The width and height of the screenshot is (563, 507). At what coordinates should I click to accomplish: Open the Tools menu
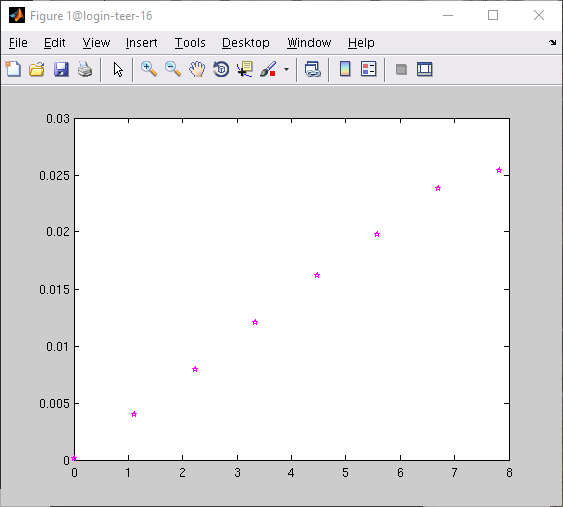[x=190, y=43]
